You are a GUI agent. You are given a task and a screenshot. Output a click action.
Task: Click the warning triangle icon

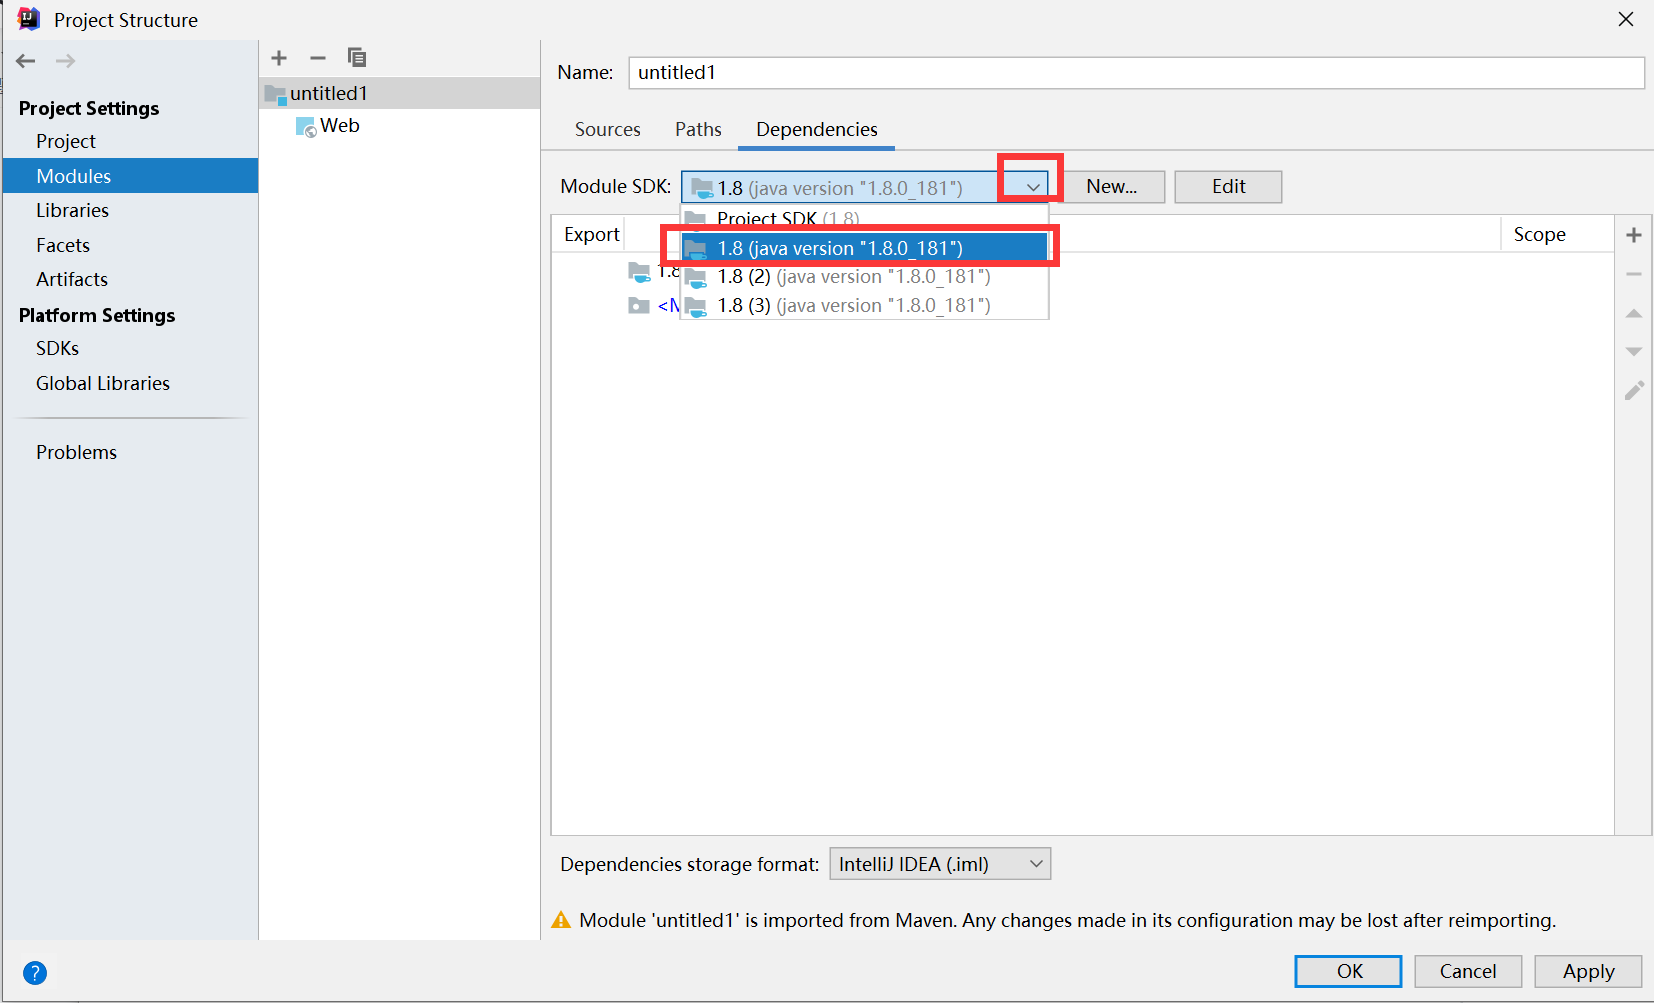click(x=561, y=920)
